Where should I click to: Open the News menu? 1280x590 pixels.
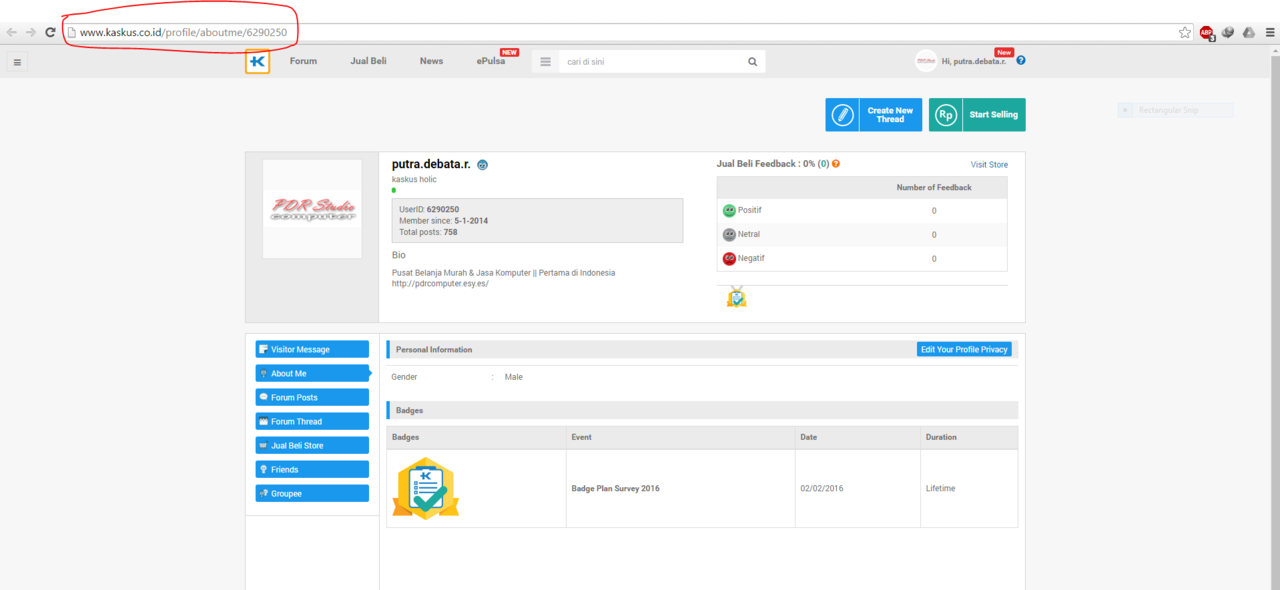coord(431,61)
